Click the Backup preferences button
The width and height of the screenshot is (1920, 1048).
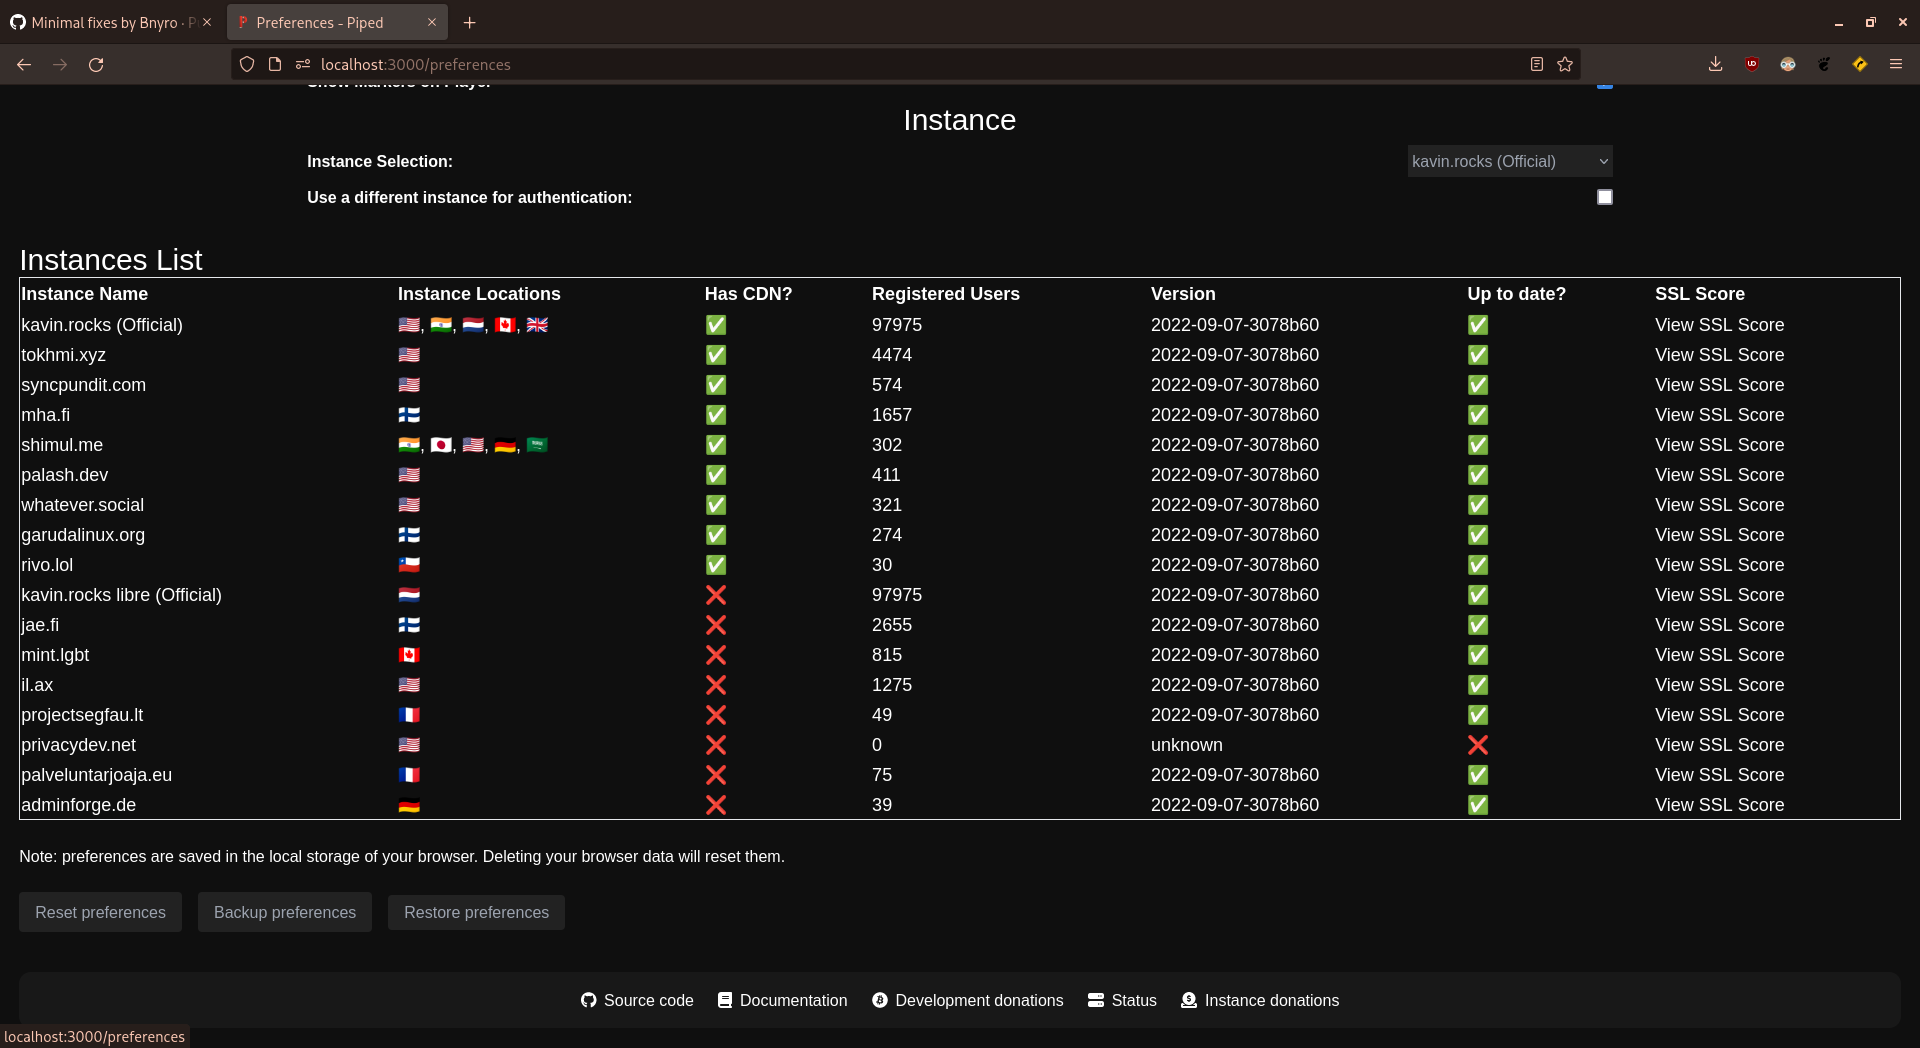point(285,912)
